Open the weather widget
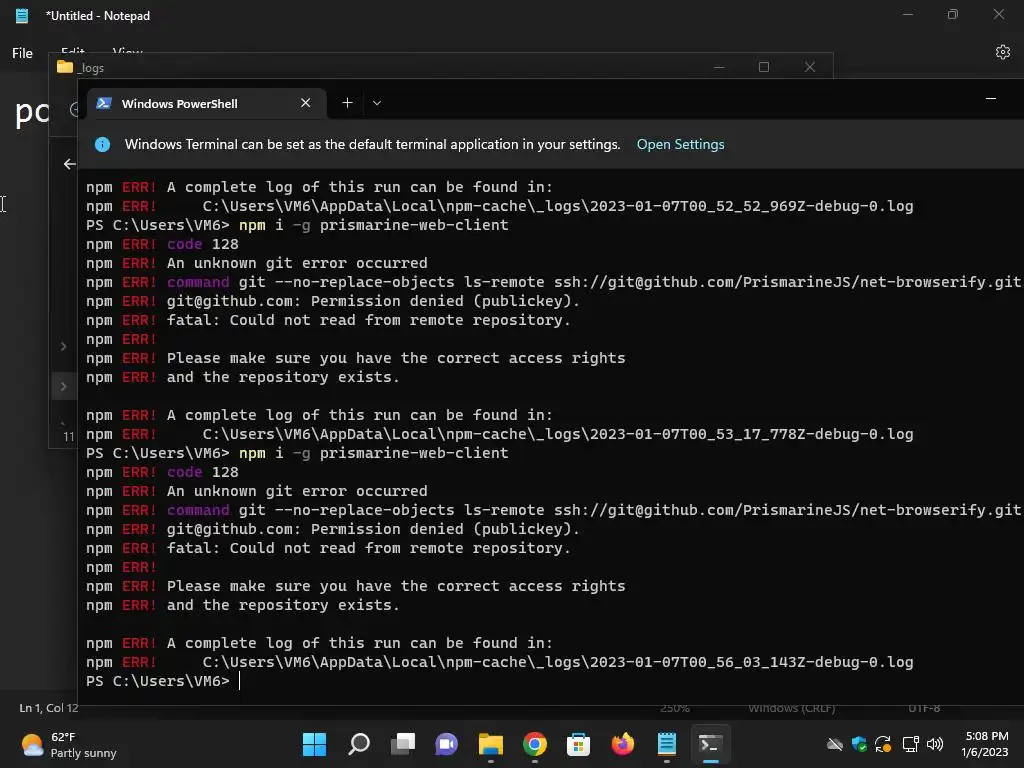1024x768 pixels. [x=69, y=744]
